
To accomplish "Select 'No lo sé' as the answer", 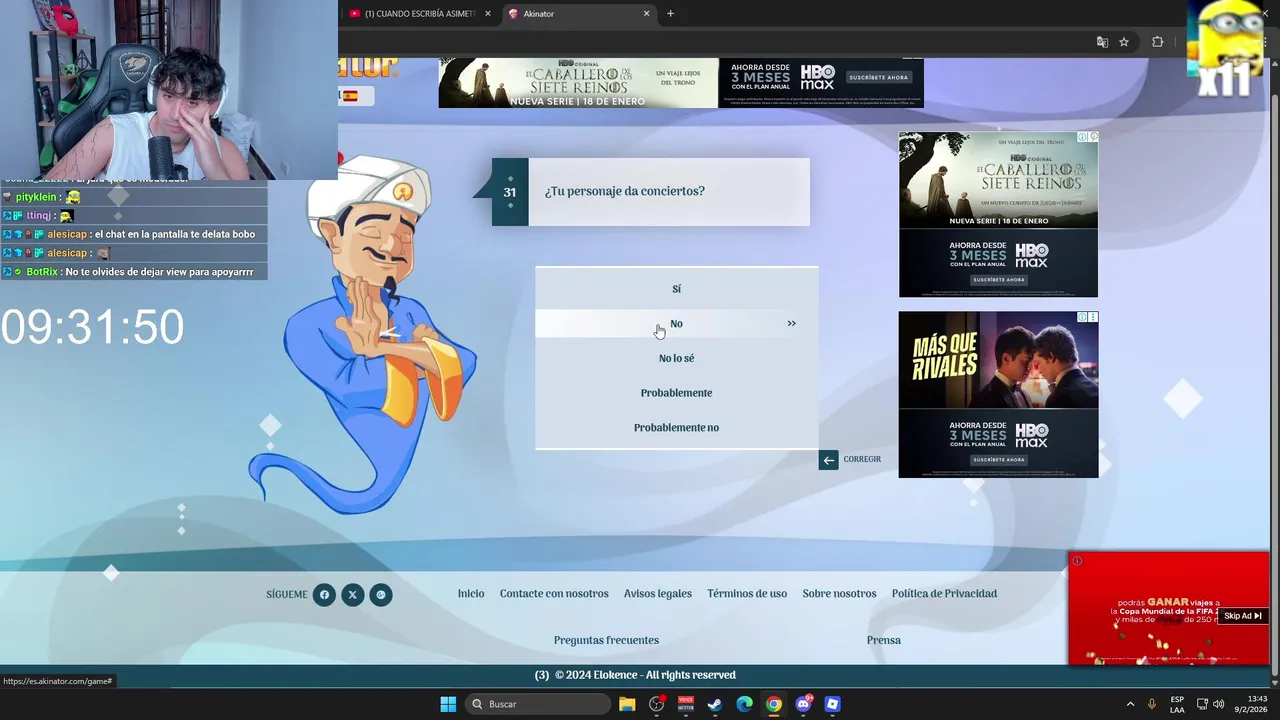I will point(676,358).
